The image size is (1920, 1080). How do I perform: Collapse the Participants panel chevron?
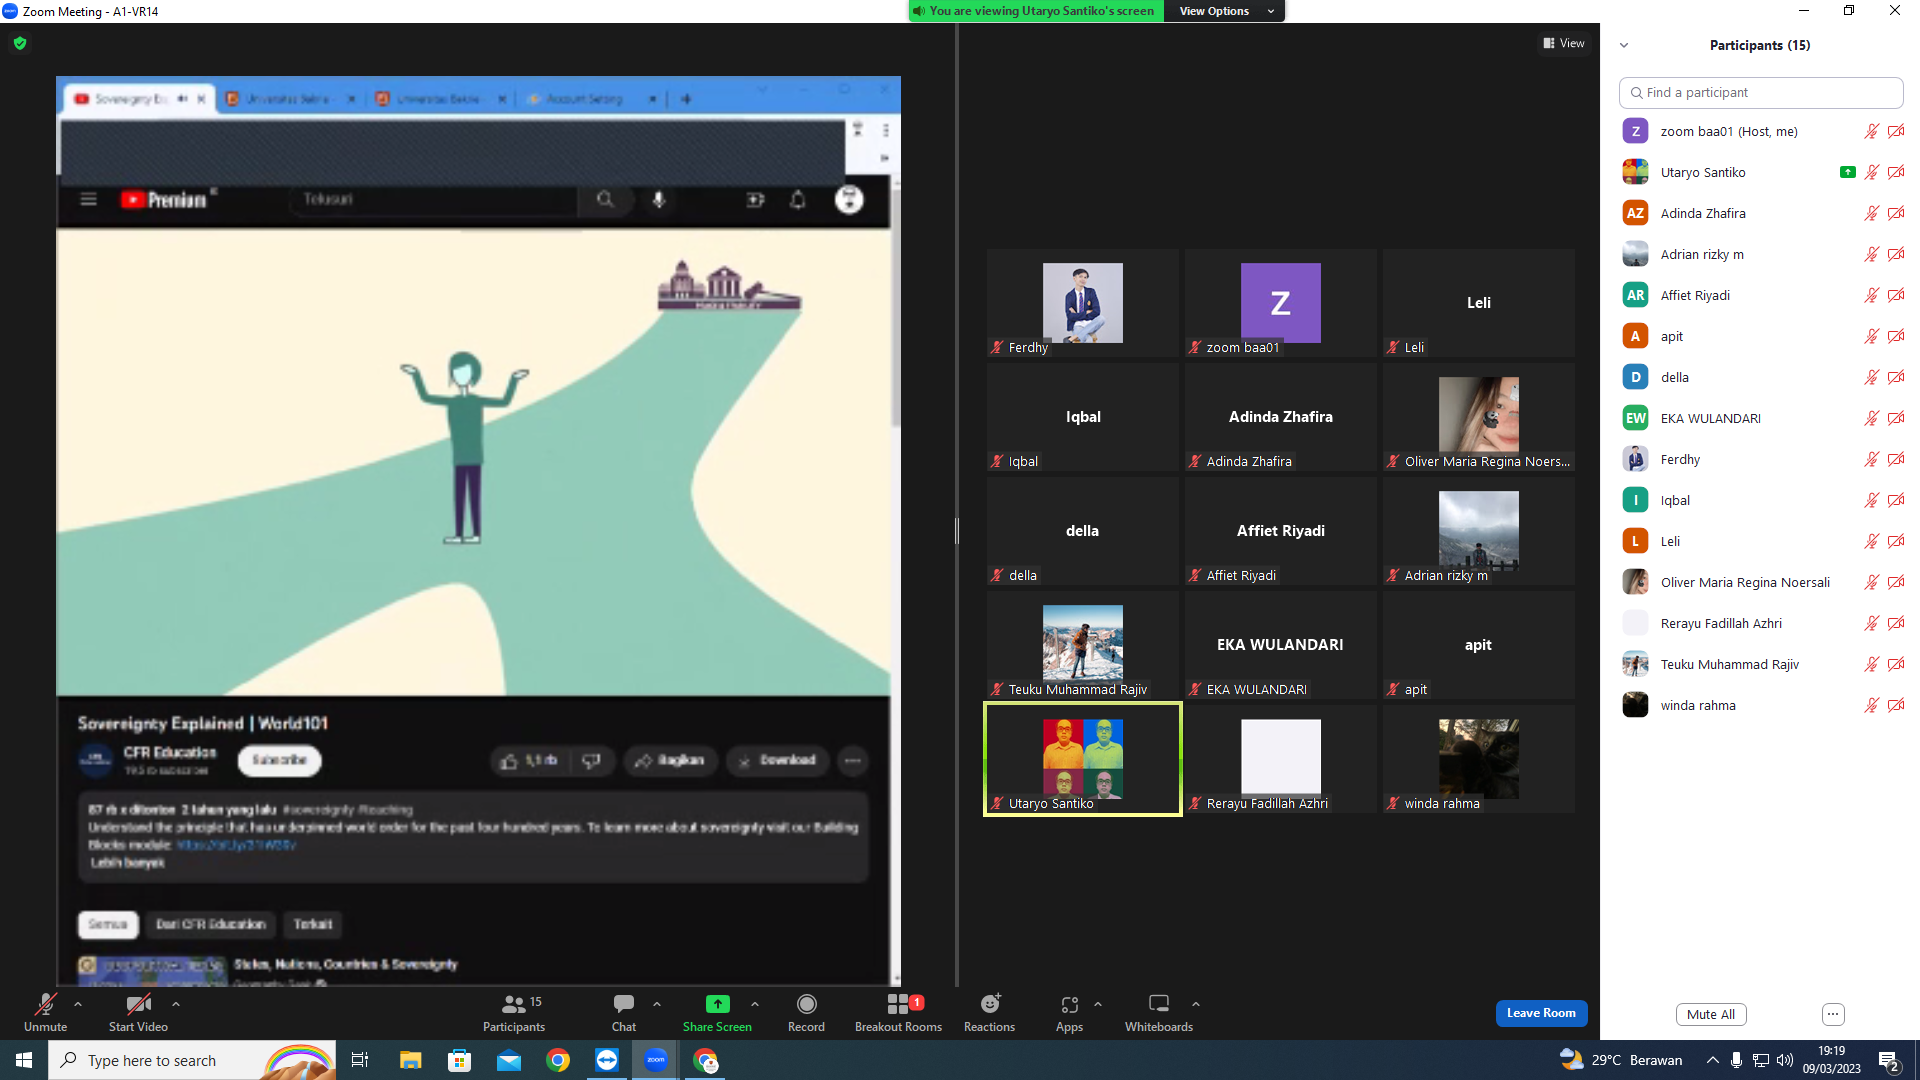[x=1624, y=45]
